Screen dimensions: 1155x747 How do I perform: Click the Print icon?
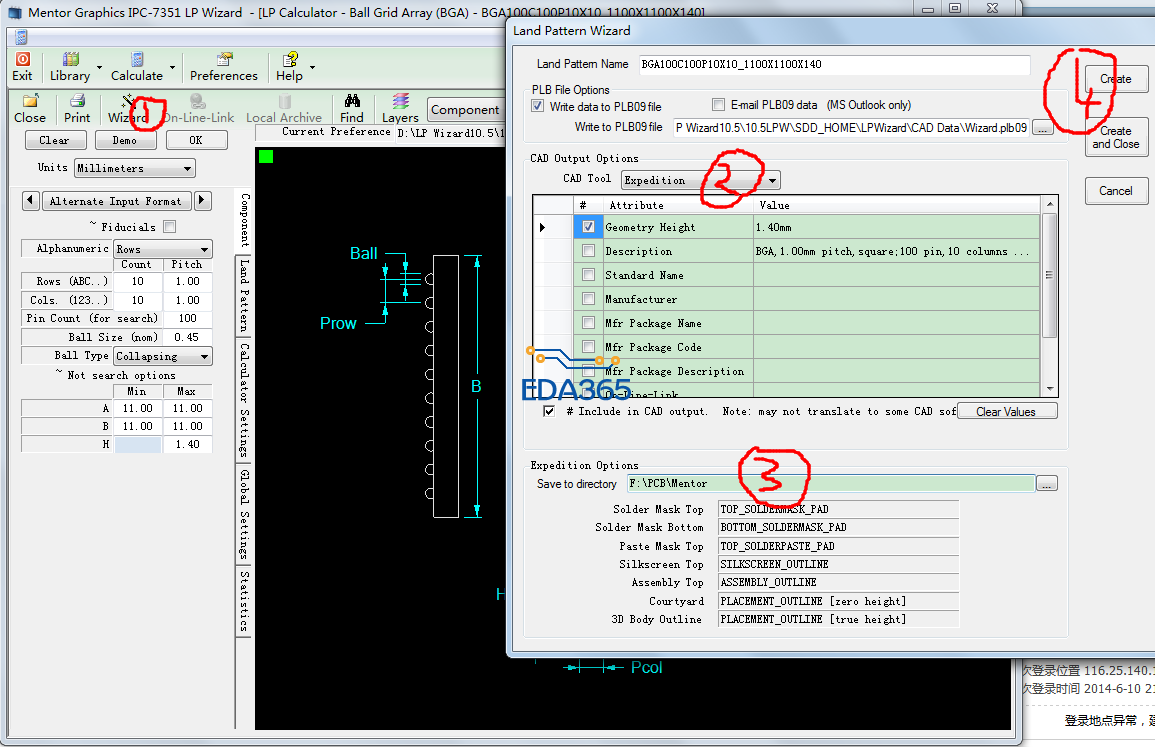coord(77,108)
